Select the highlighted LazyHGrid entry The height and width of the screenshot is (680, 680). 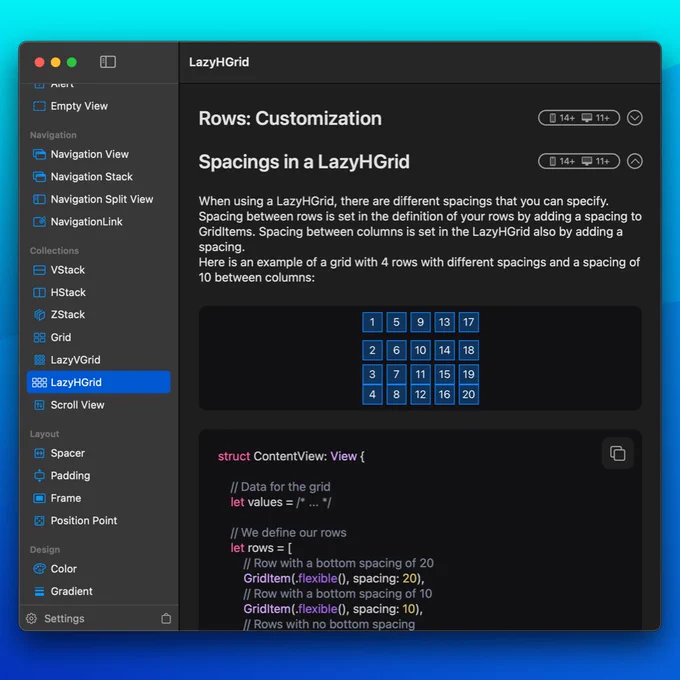coord(99,382)
